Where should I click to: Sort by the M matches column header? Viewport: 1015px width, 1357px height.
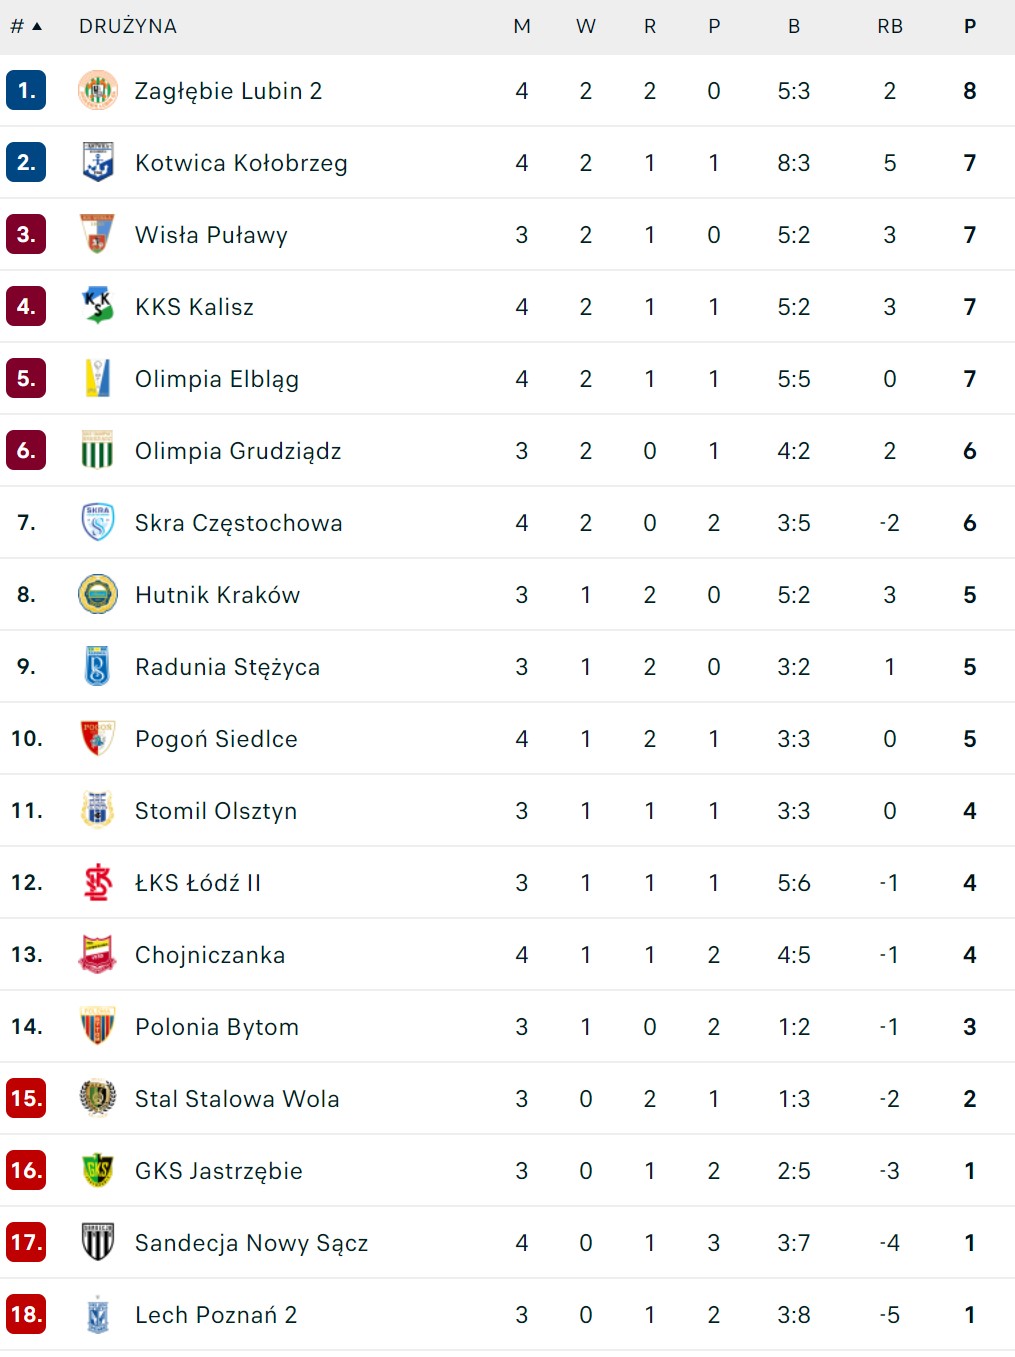coord(521,26)
